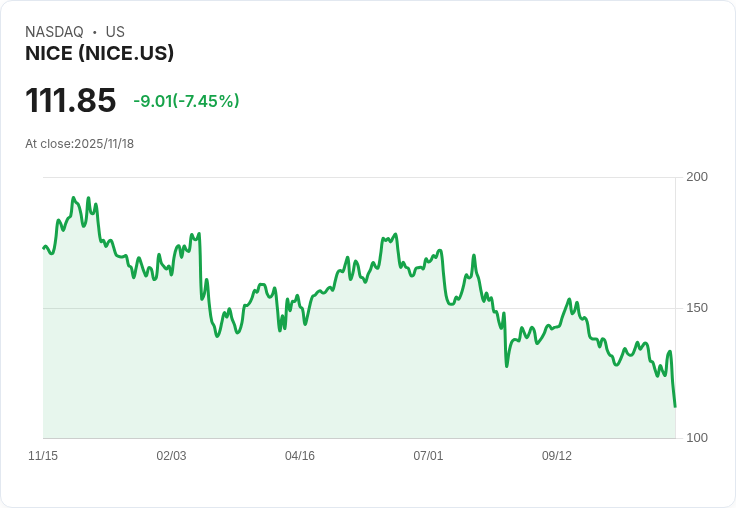Click the bullet separator between NASDAQ and US
Image resolution: width=736 pixels, height=508 pixels.
(95, 32)
